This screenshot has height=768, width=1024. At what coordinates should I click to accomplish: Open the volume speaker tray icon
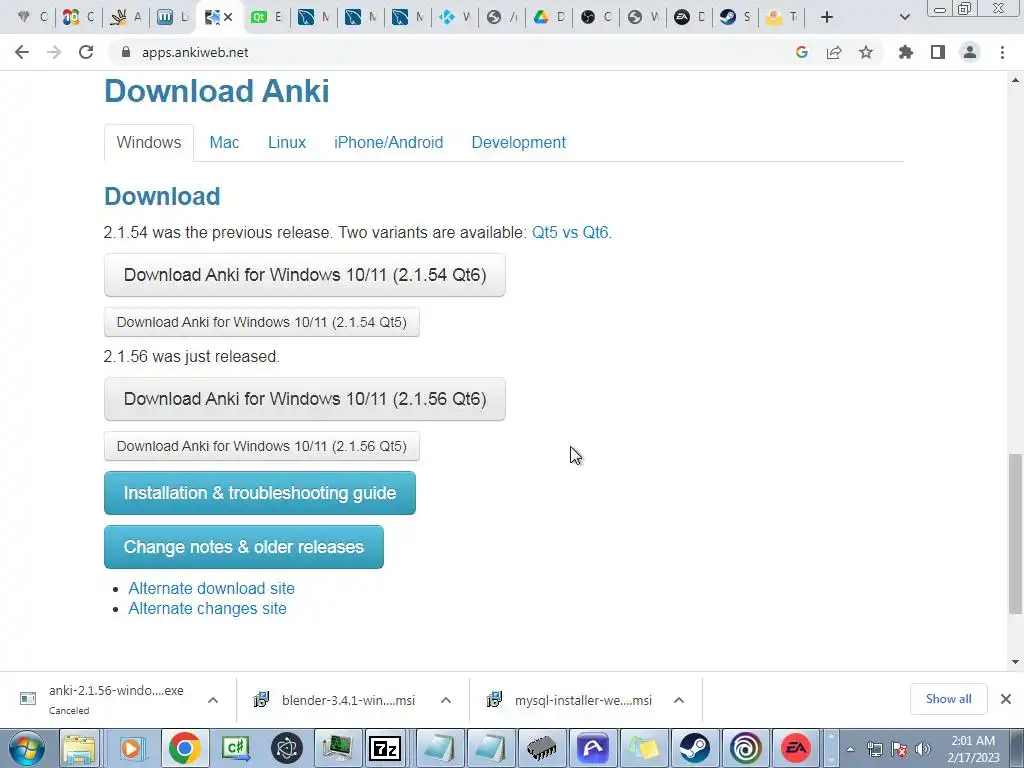click(923, 749)
